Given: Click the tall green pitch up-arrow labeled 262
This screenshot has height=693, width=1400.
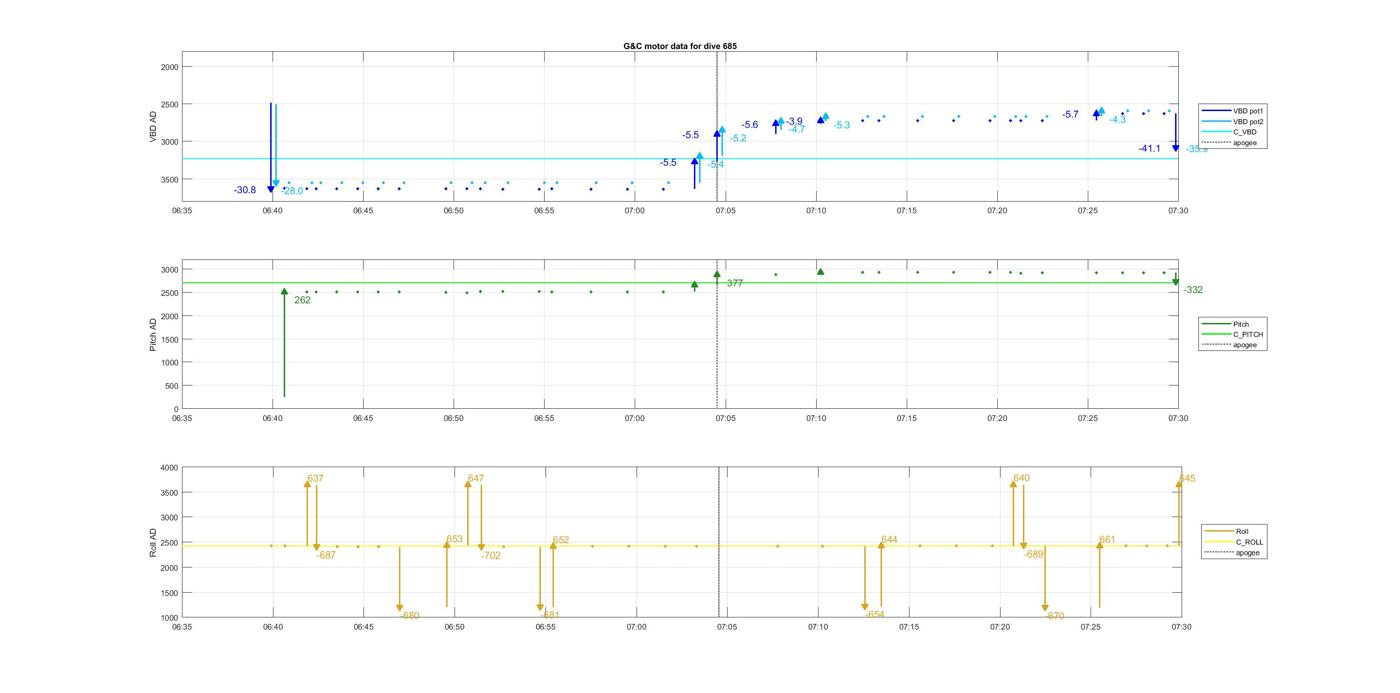Looking at the screenshot, I should pos(284,343).
